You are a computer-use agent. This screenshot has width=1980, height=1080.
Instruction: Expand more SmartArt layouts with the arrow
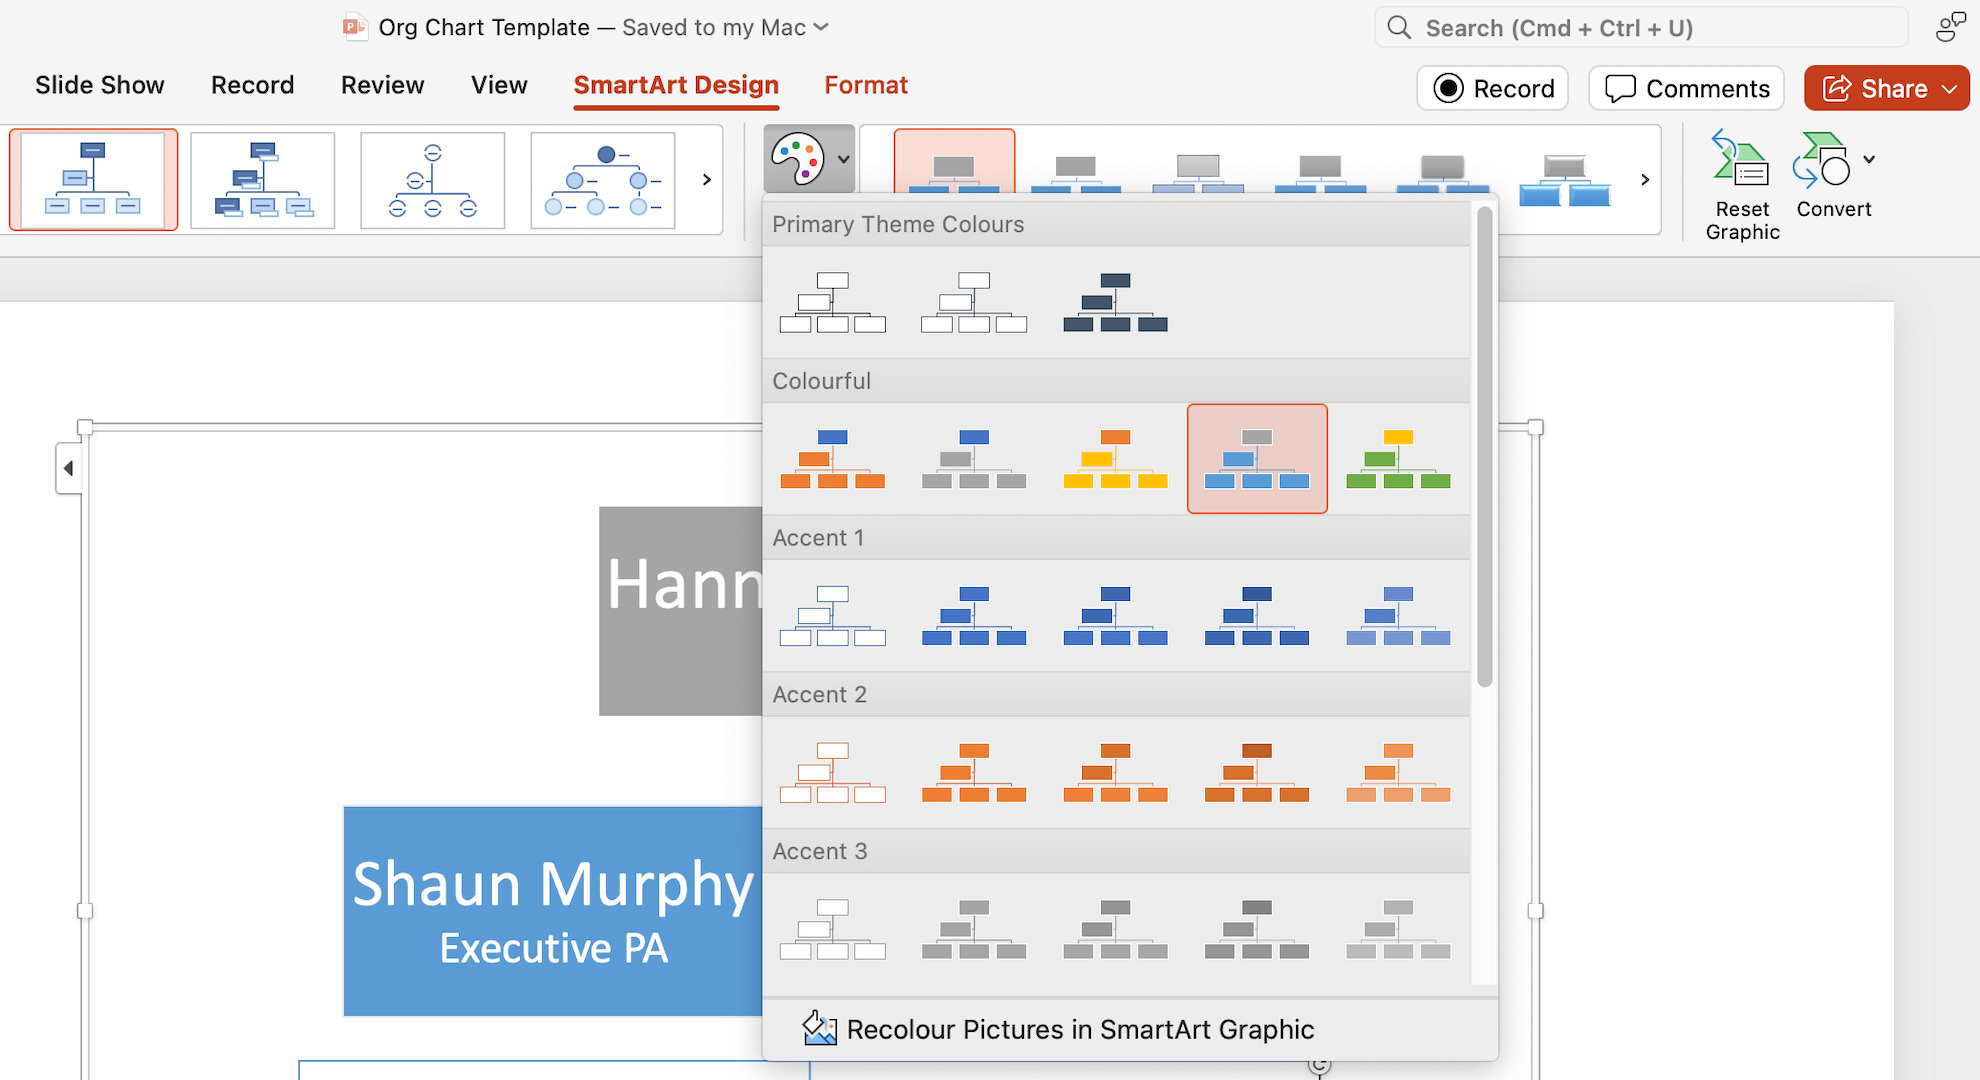click(707, 180)
